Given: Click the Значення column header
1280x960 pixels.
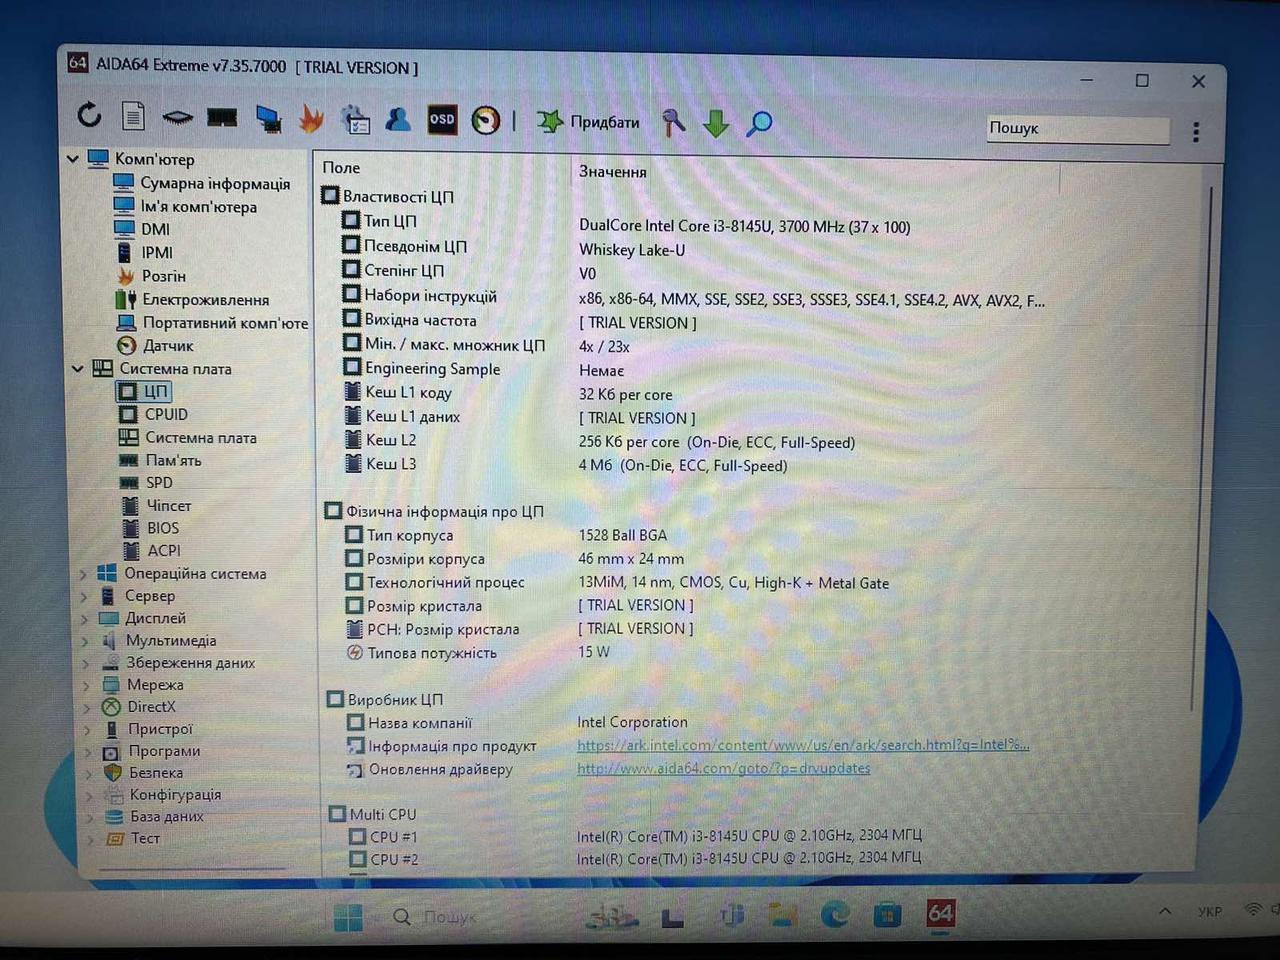Looking at the screenshot, I should pos(612,172).
